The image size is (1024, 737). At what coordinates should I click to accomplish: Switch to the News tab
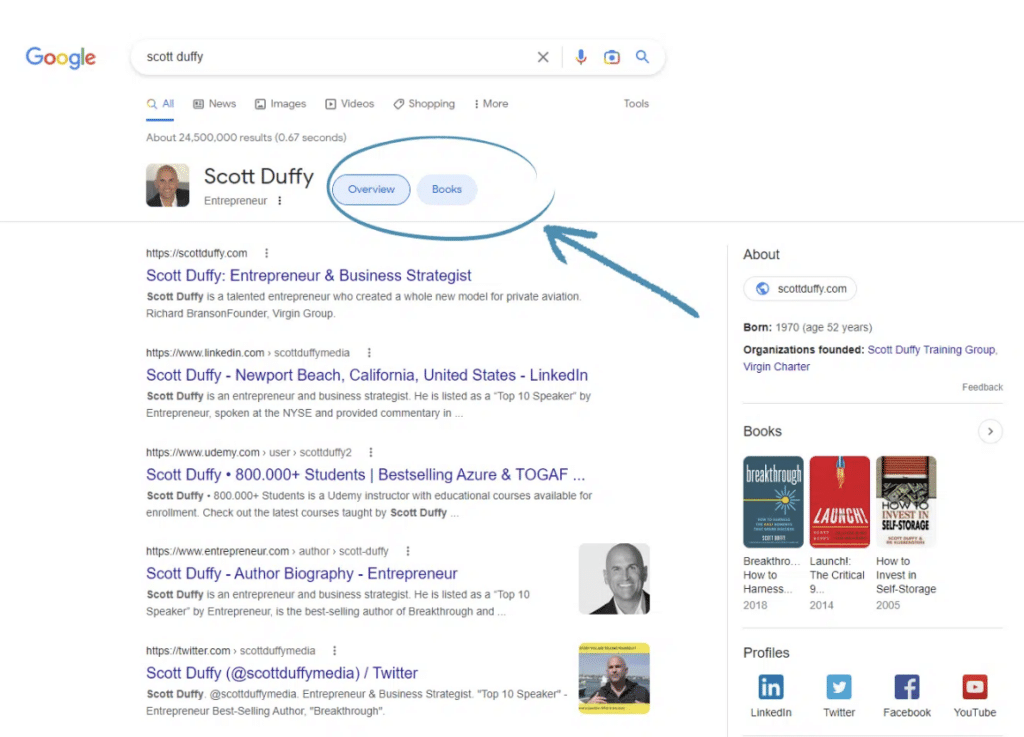click(215, 104)
